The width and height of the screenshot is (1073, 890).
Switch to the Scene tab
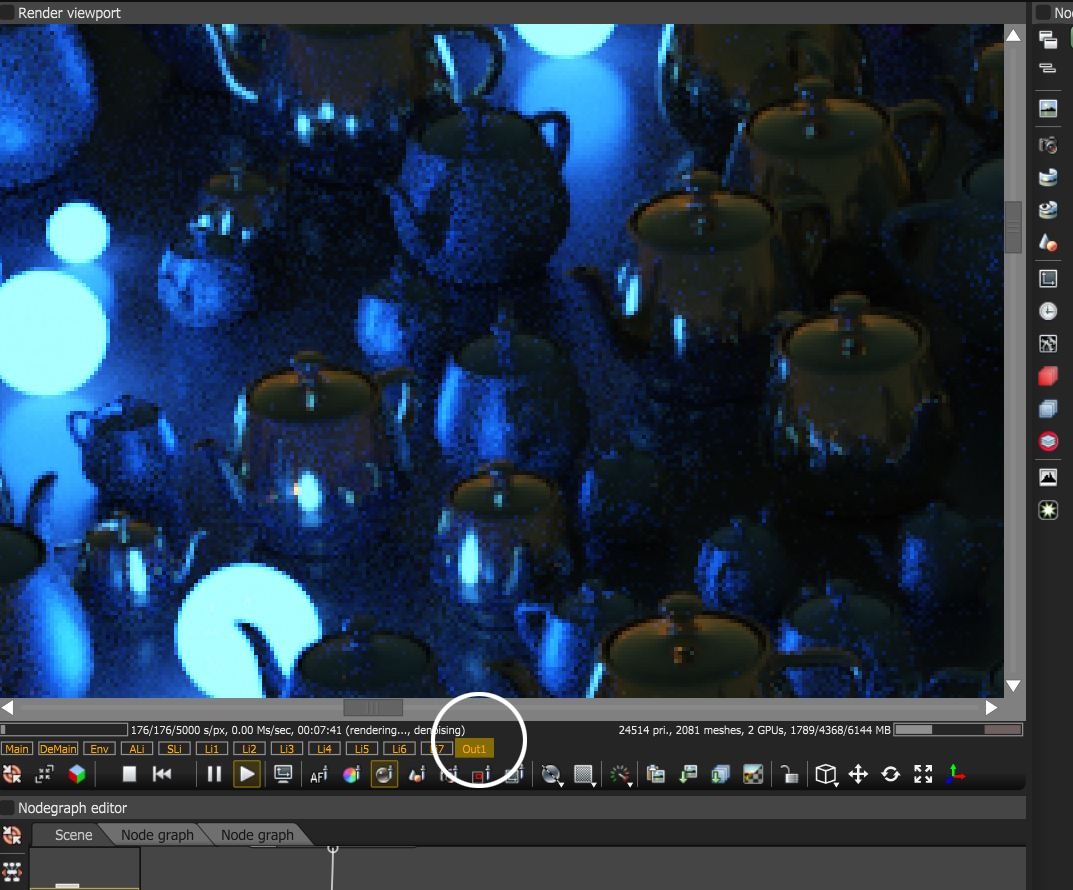(x=73, y=835)
